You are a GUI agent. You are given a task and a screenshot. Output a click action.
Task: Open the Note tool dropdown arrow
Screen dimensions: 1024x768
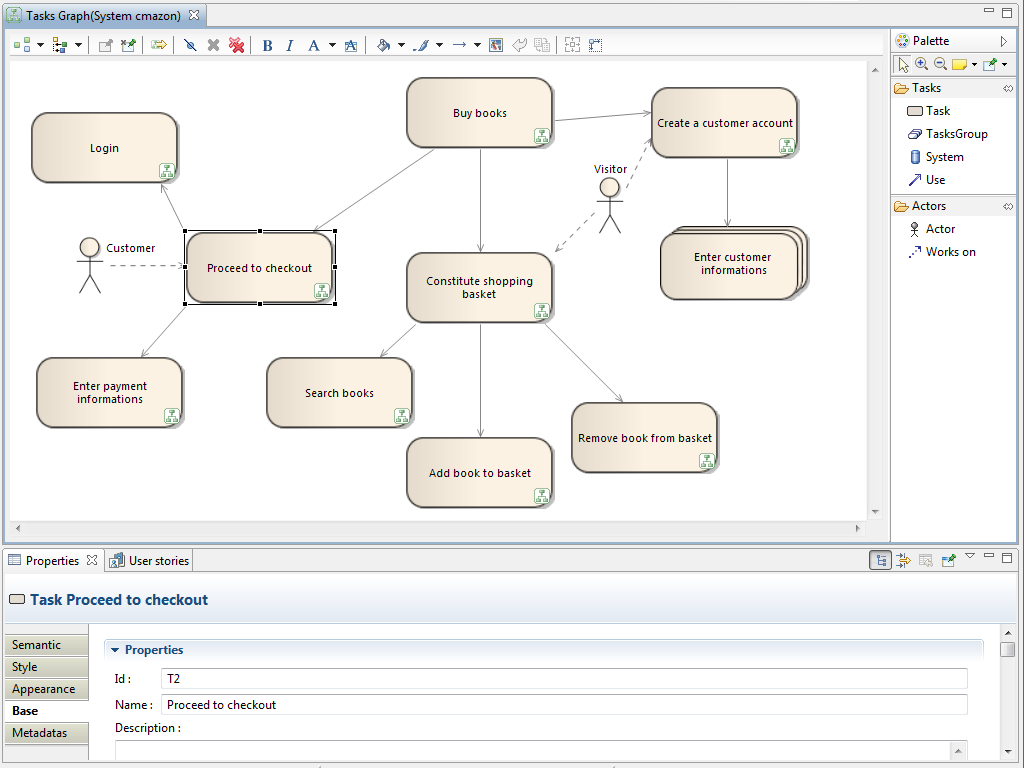[x=974, y=64]
